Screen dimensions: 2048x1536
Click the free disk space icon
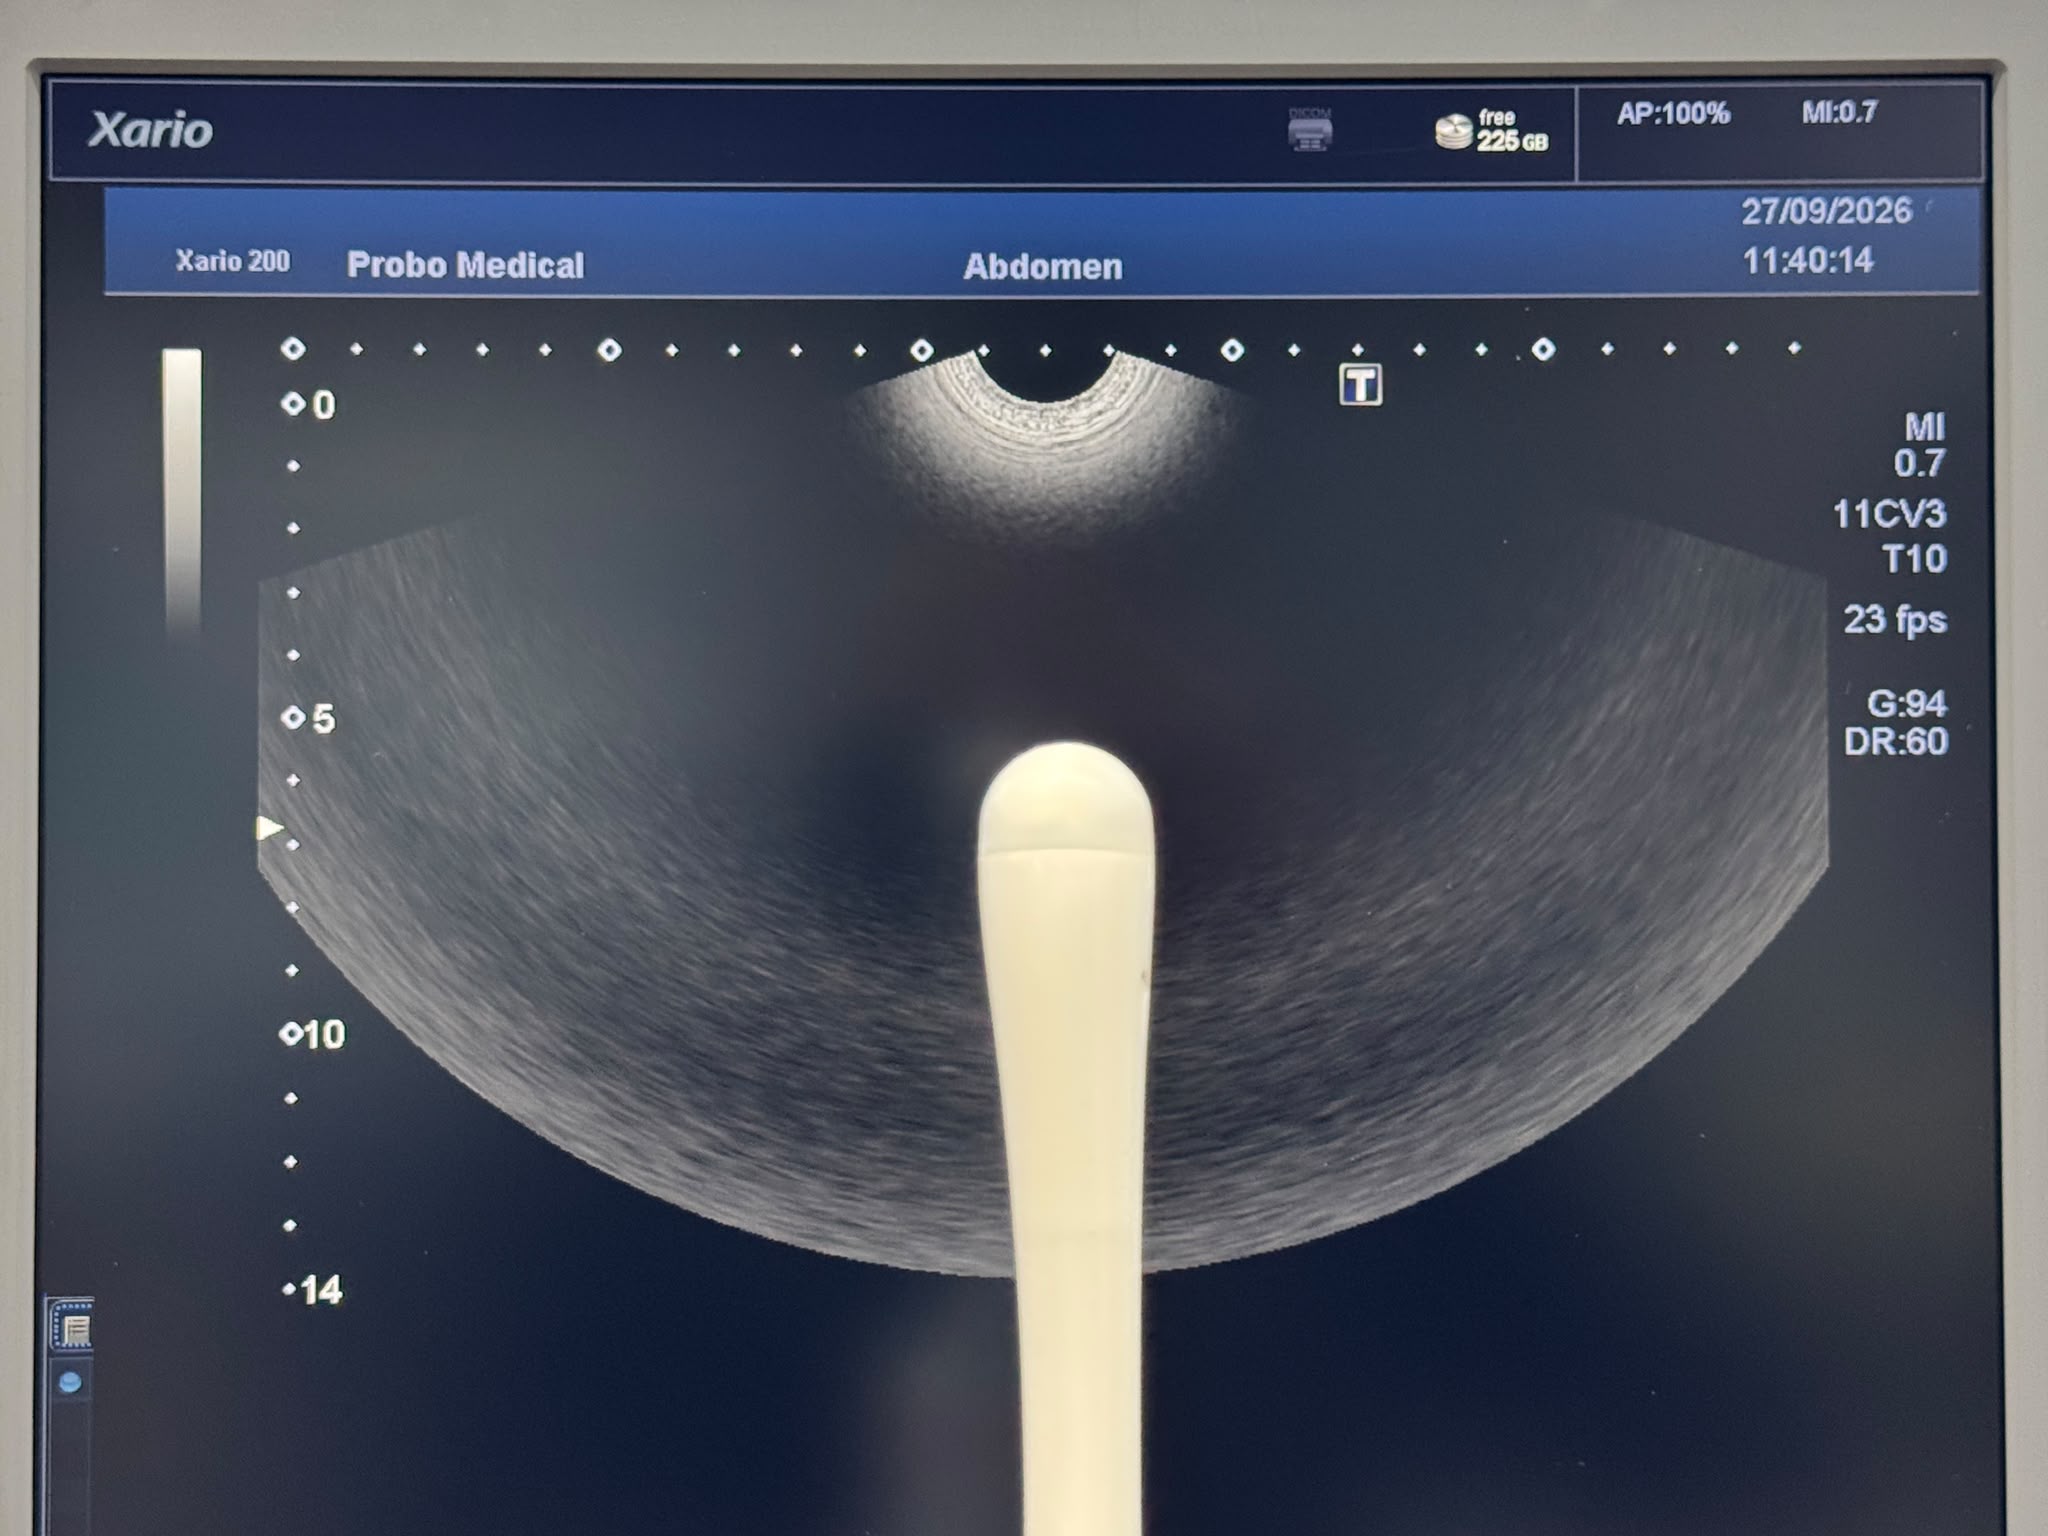point(1453,132)
